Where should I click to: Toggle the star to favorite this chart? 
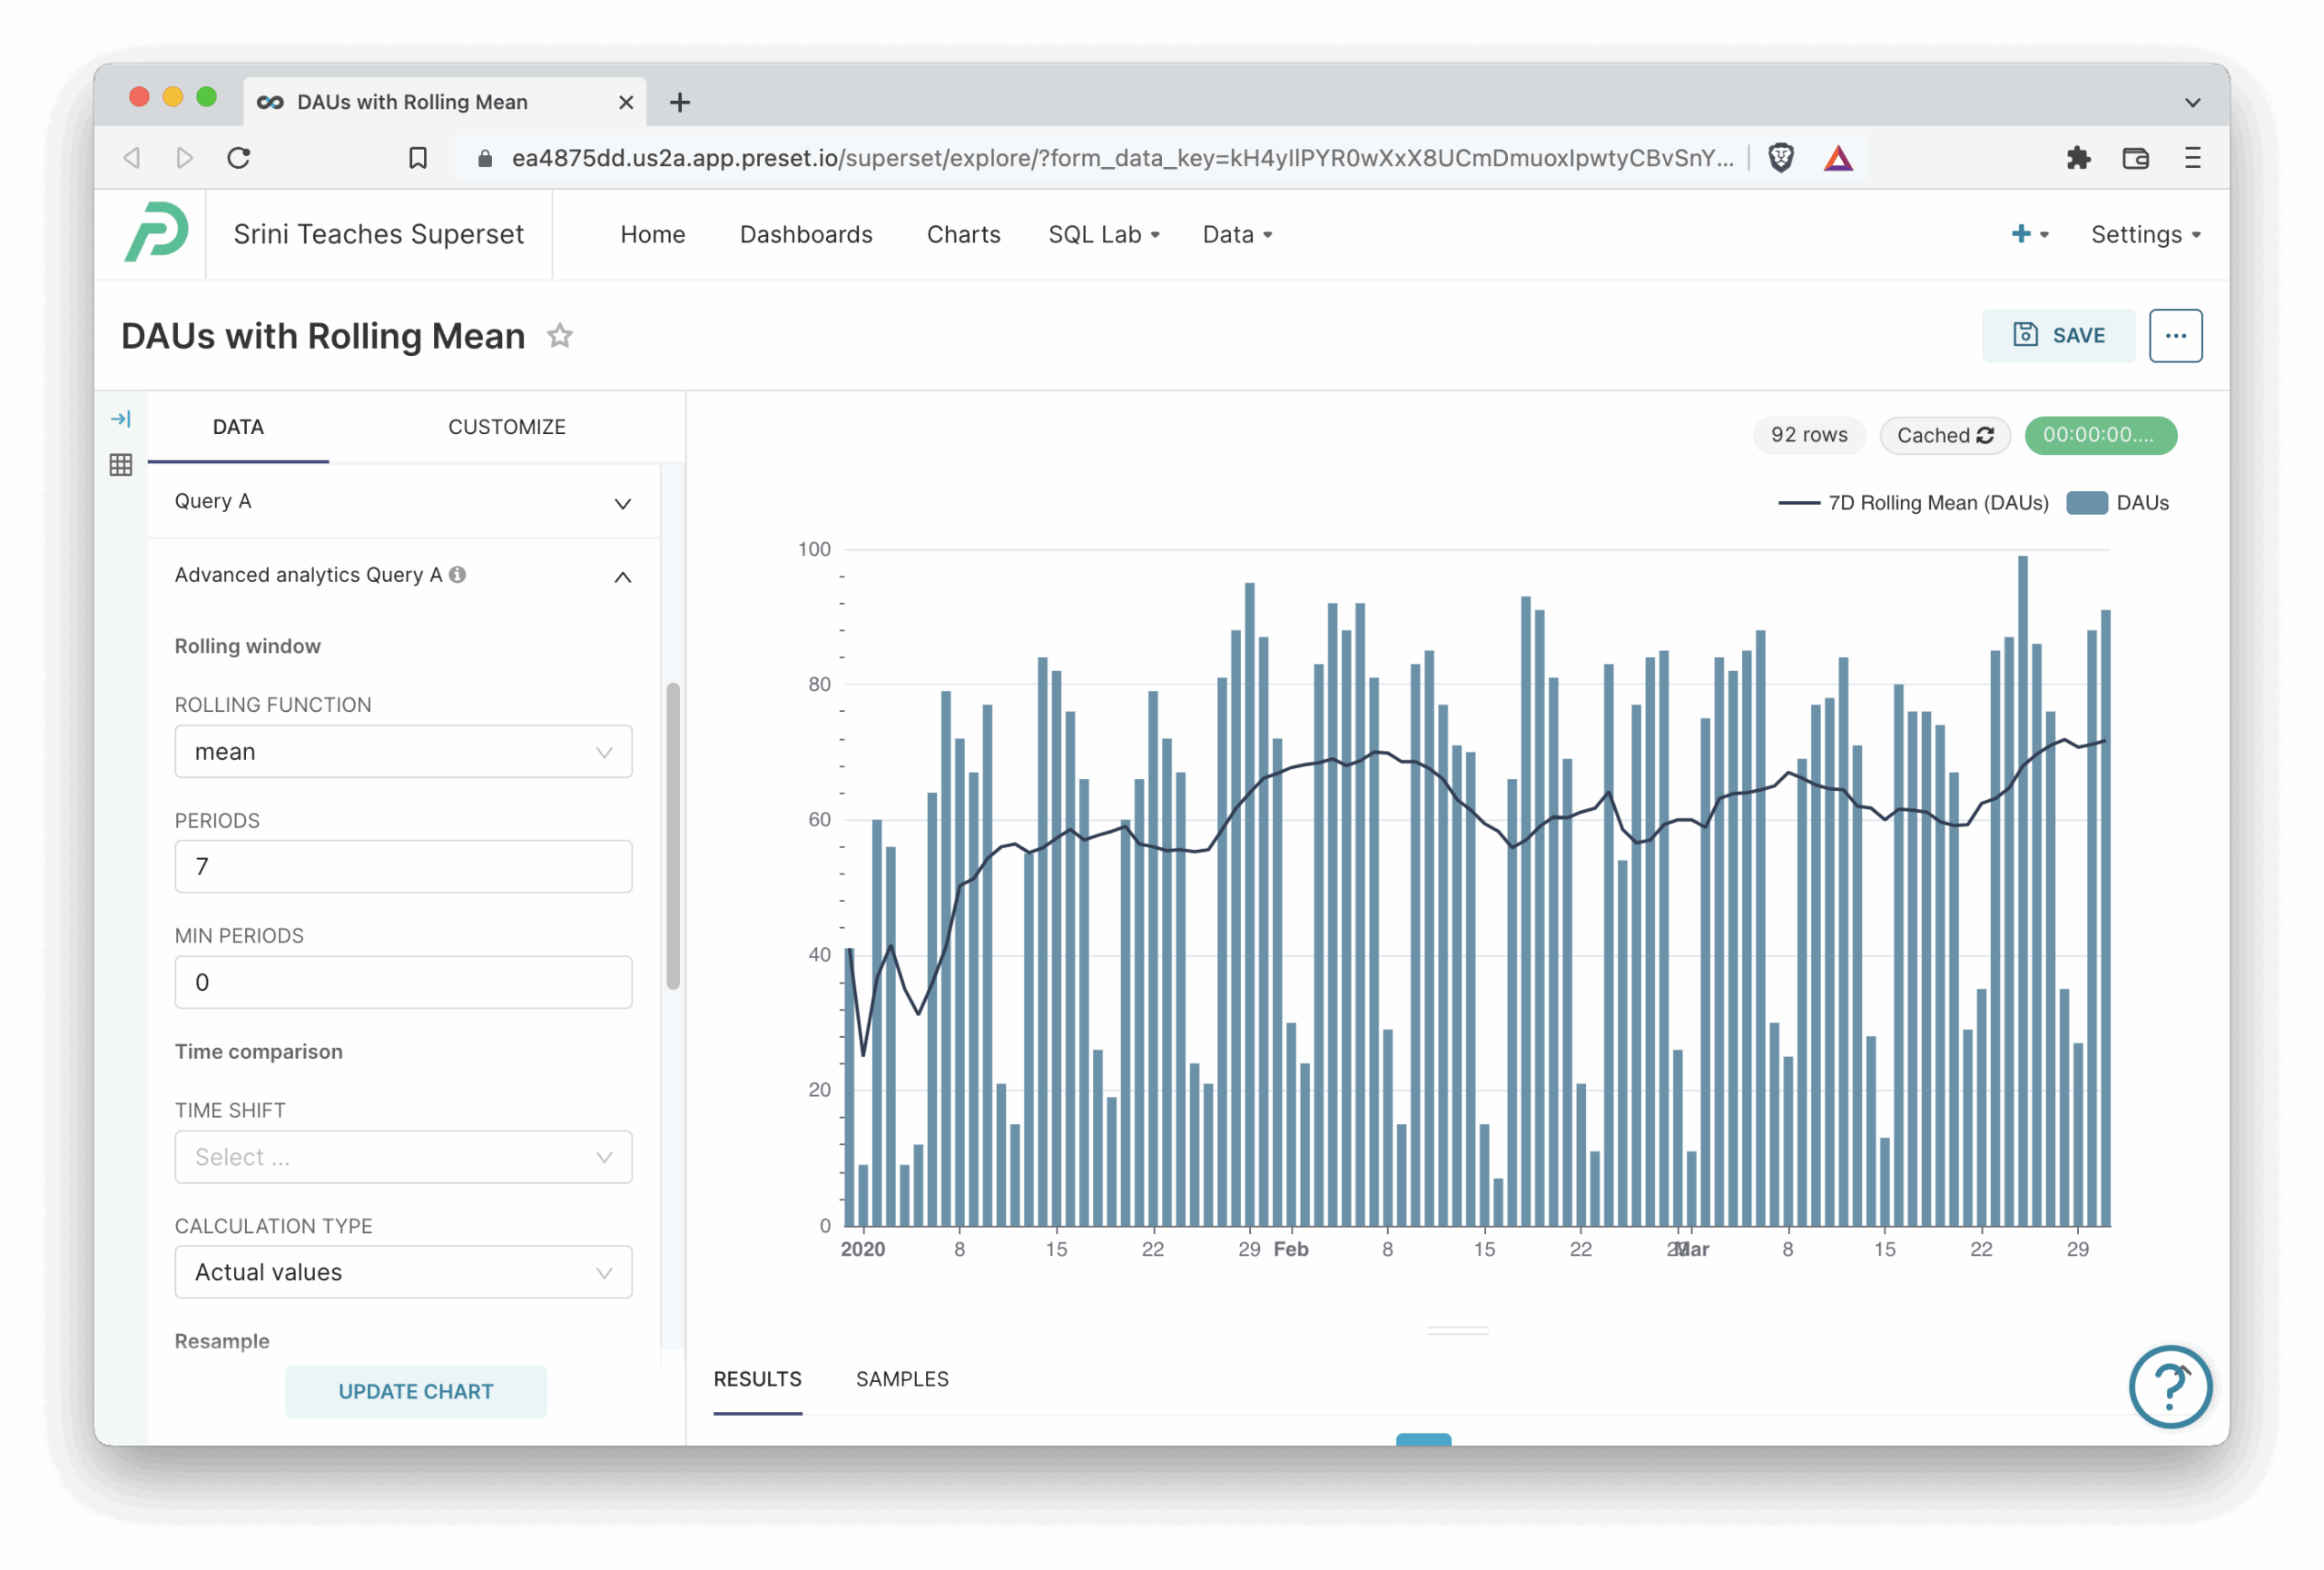(x=560, y=336)
